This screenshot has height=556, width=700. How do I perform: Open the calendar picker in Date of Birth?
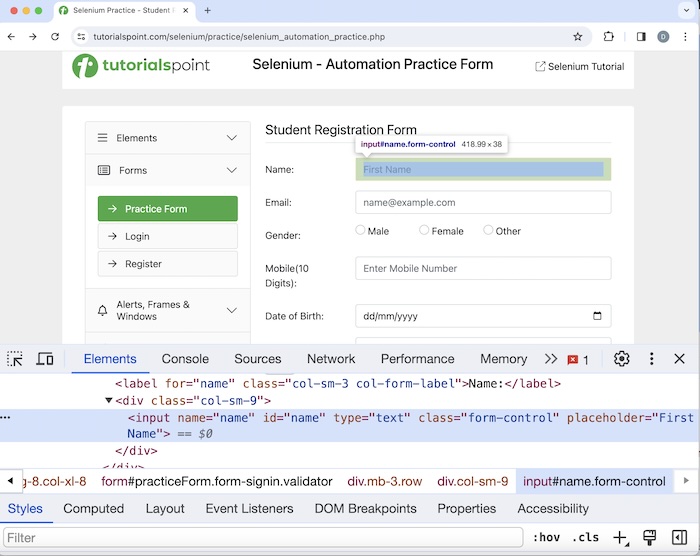click(x=597, y=316)
